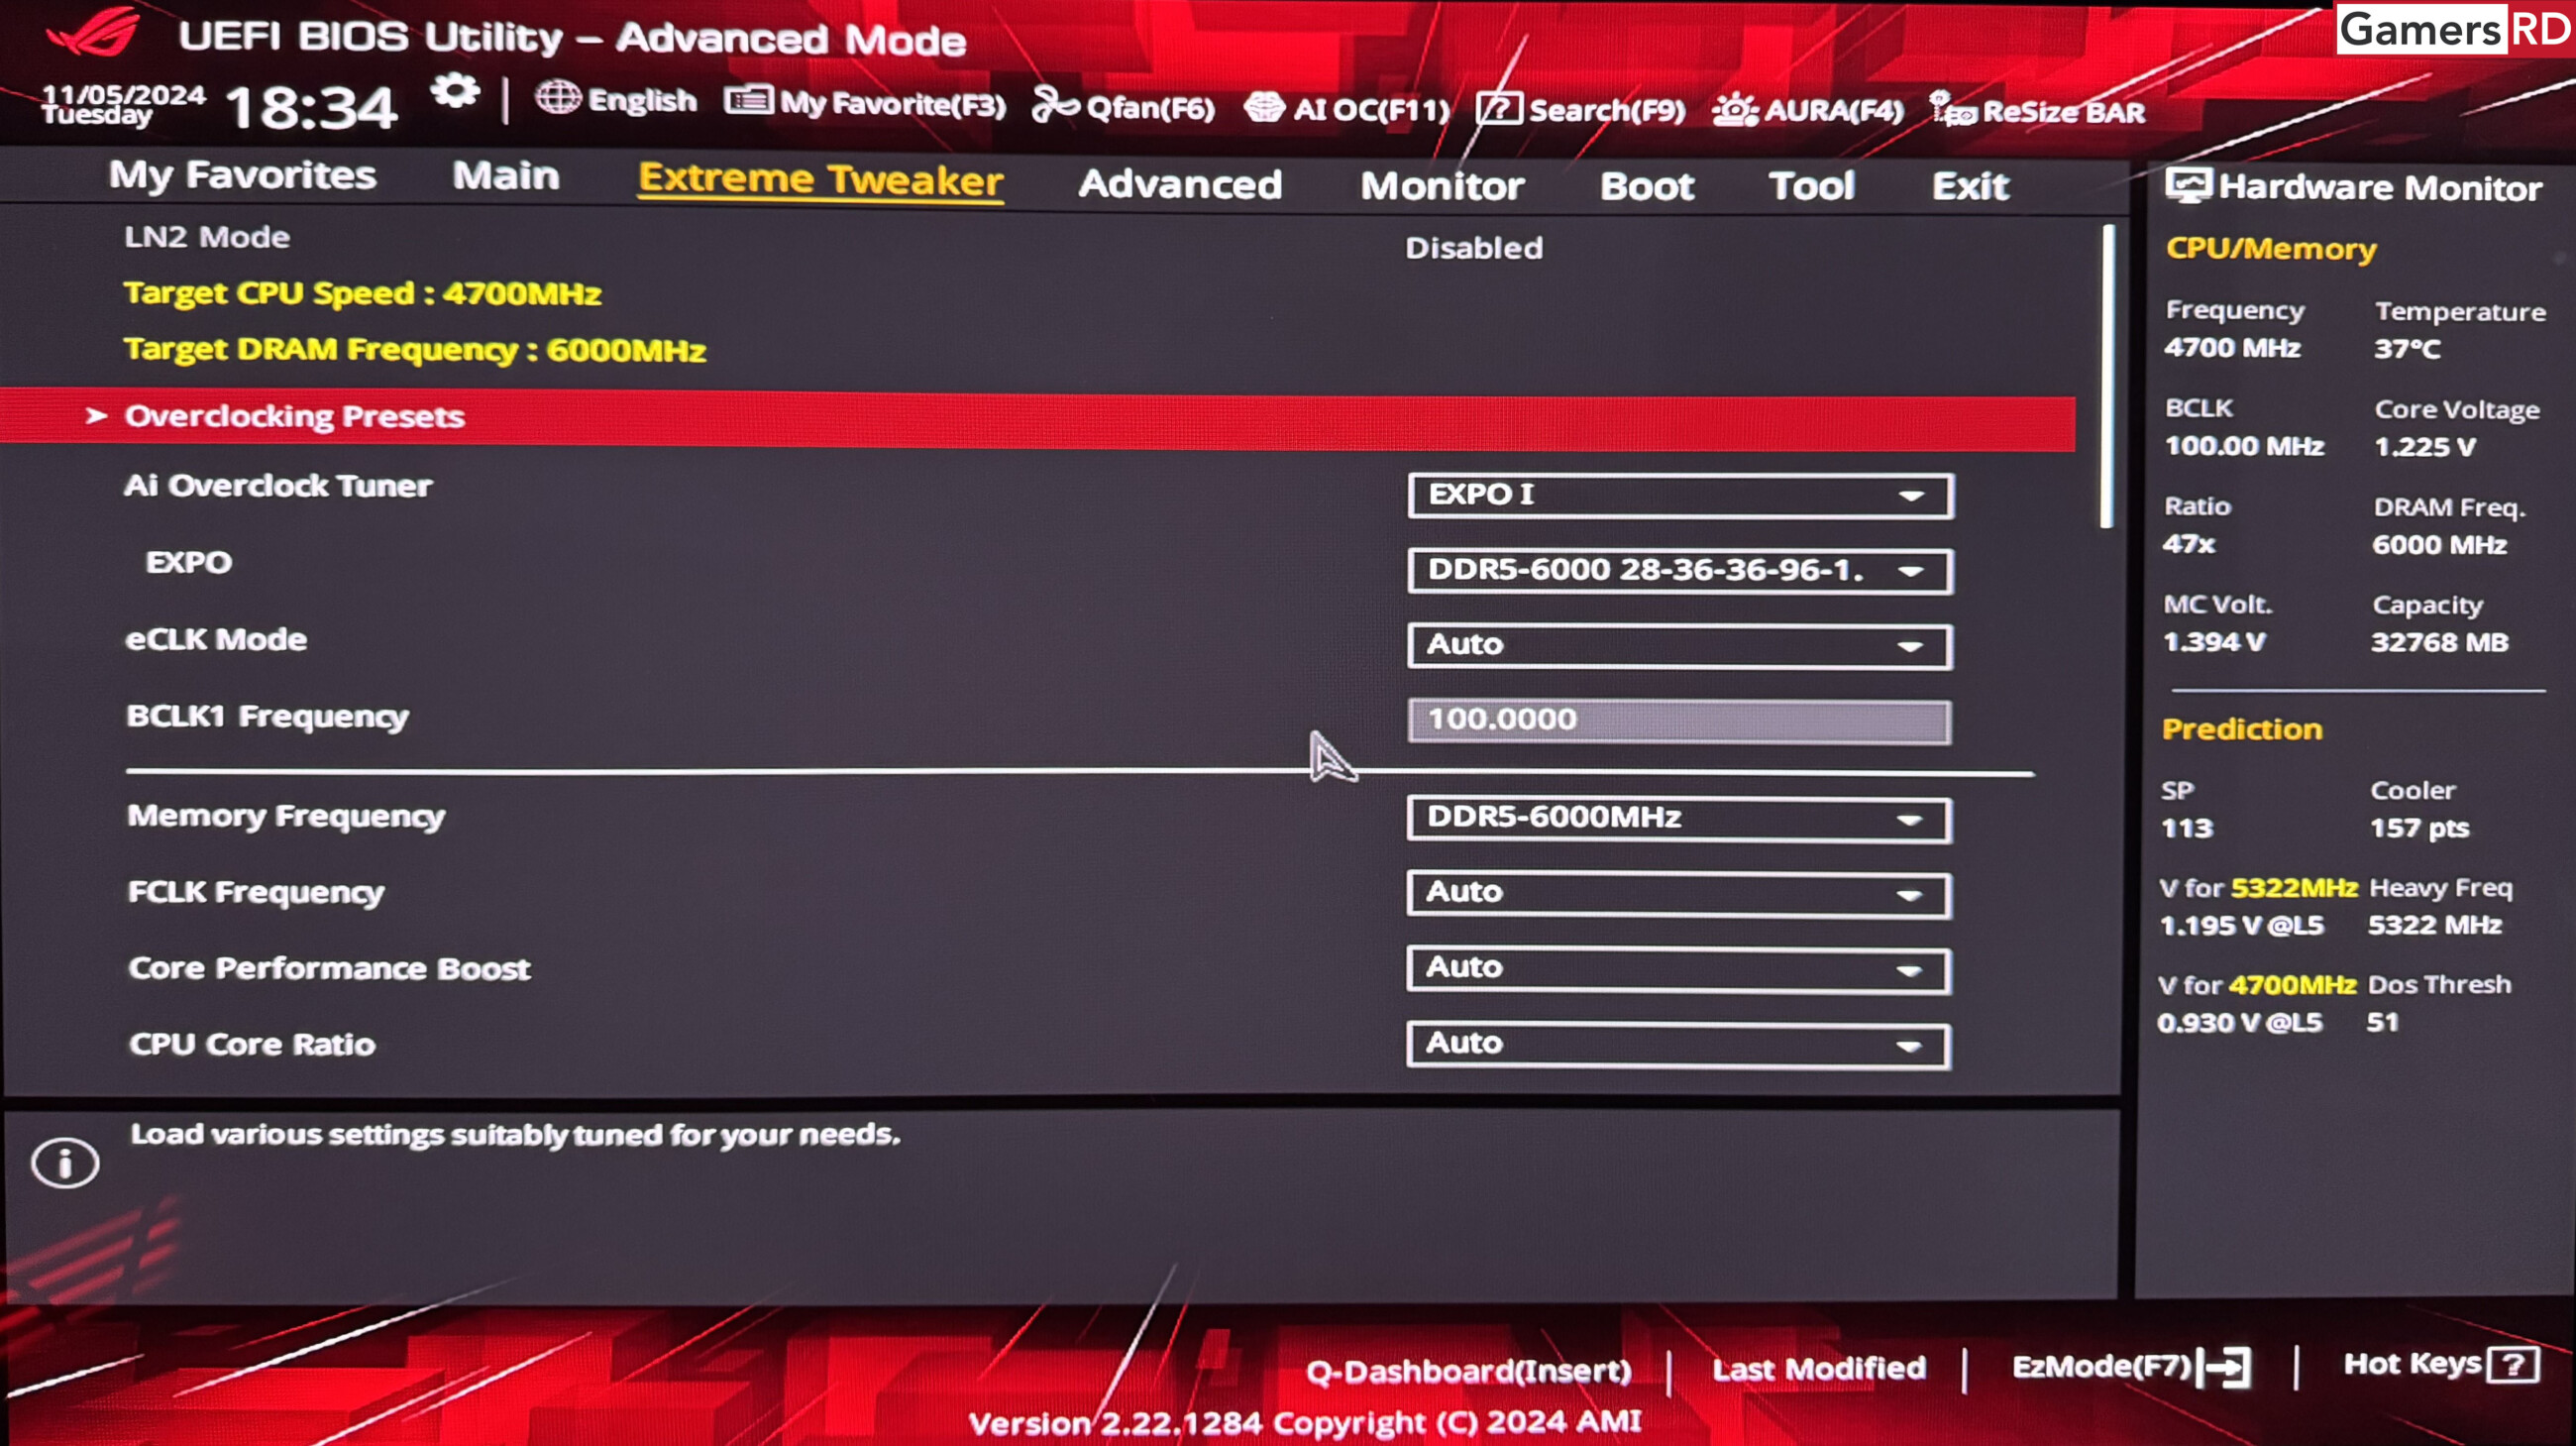Click the My Favorite(F3) label
Screen dimensions: 2576x1446
pyautogui.click(x=892, y=103)
